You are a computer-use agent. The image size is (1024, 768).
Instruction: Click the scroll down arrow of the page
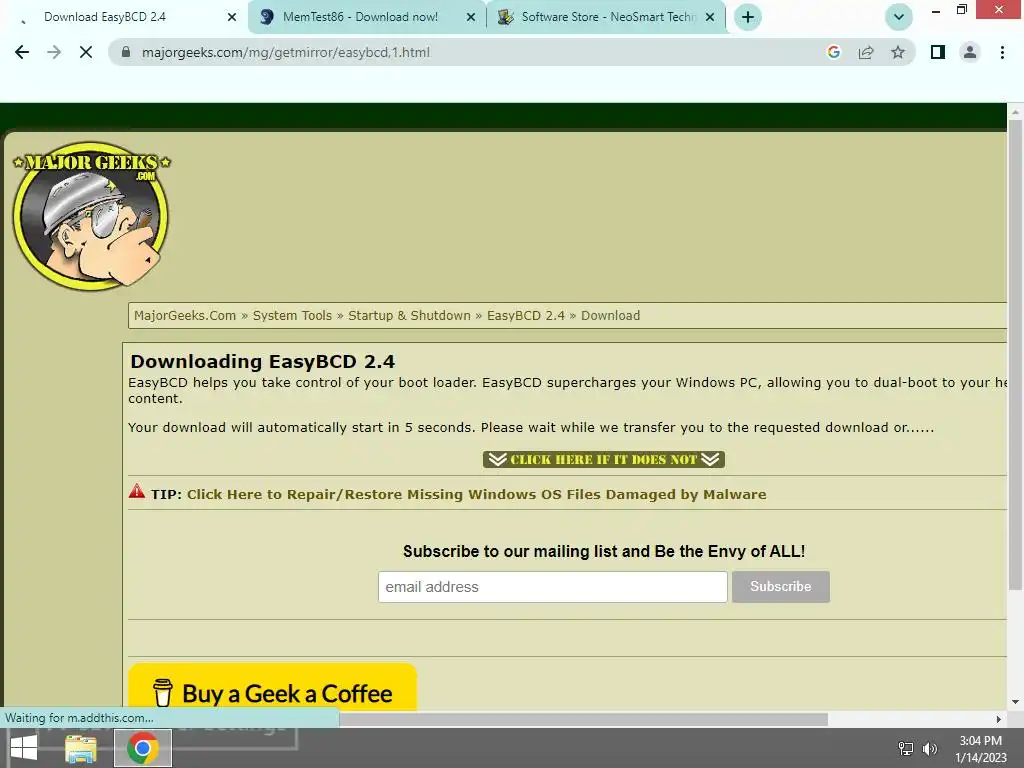pos(1015,702)
